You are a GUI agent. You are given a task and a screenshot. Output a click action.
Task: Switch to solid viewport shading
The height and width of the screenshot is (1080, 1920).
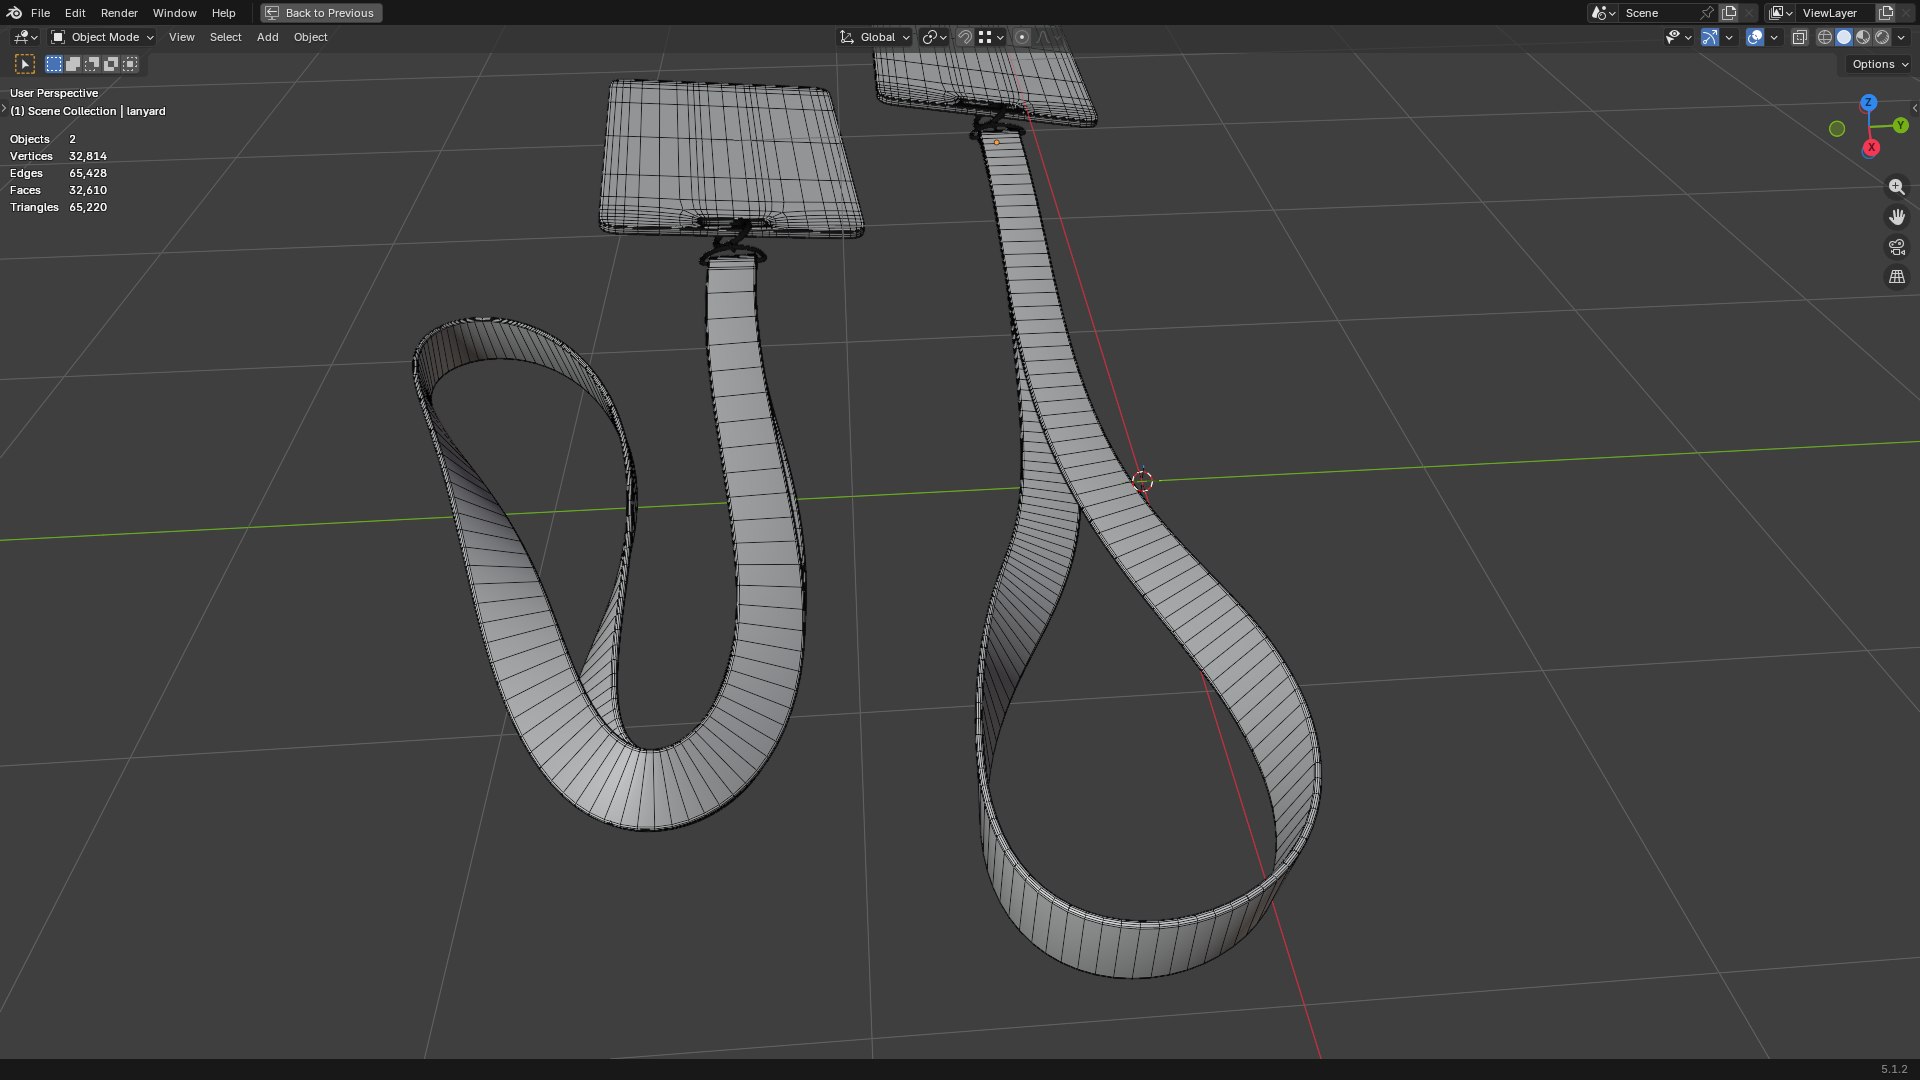click(1844, 37)
